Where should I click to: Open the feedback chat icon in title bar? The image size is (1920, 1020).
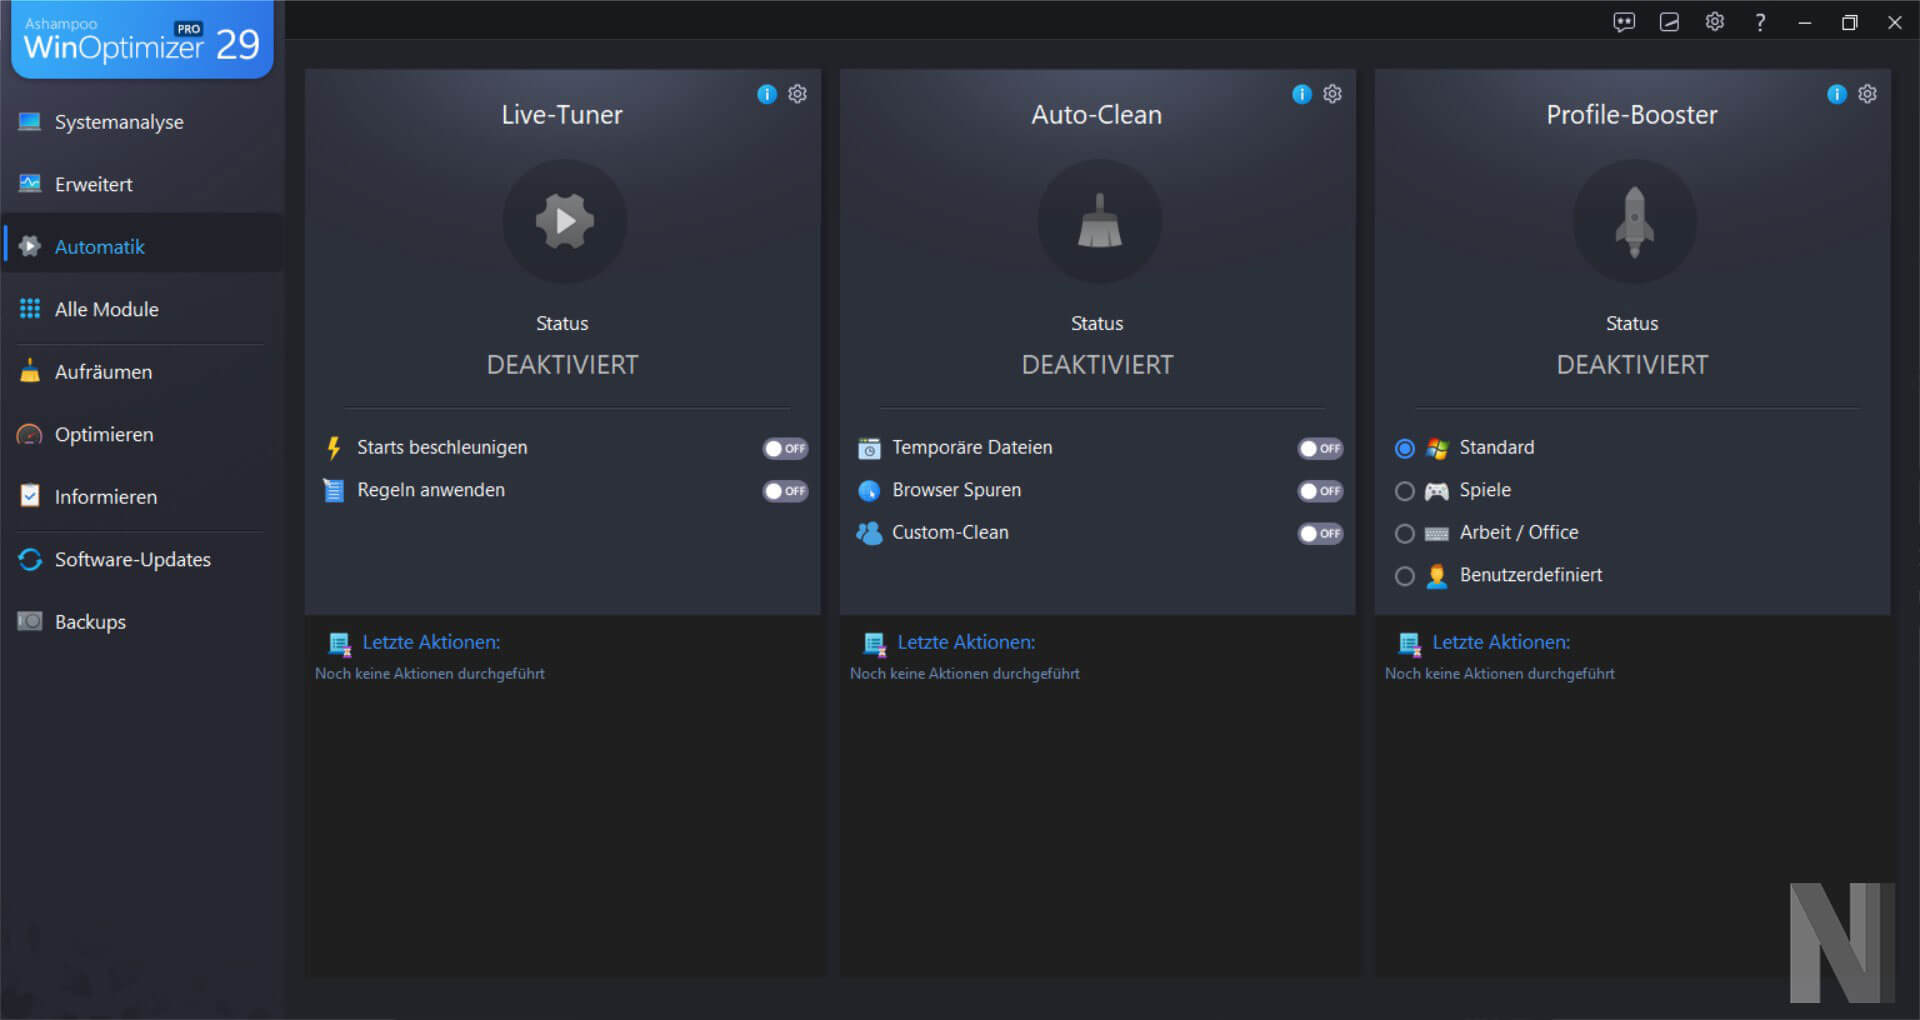(x=1624, y=22)
